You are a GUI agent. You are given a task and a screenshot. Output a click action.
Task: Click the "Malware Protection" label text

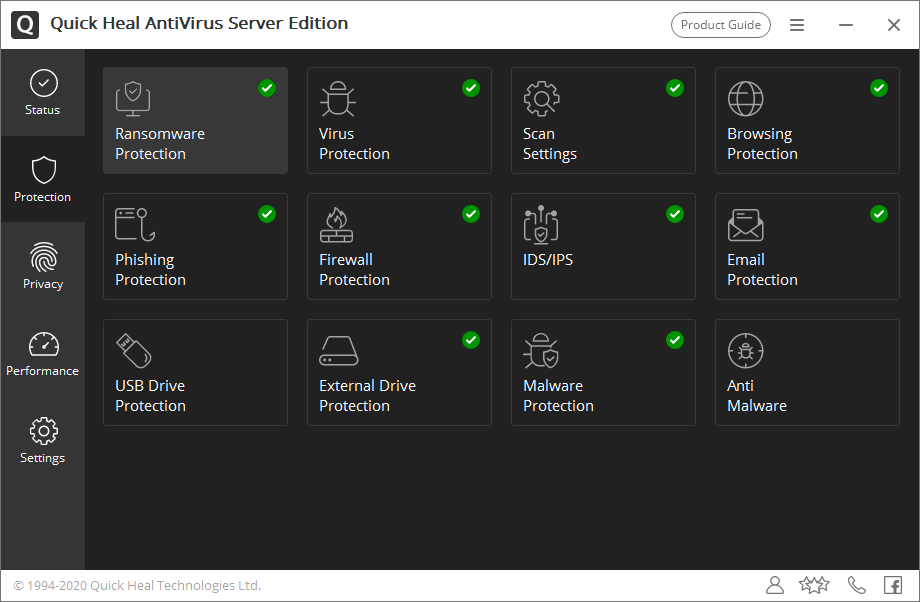coord(558,395)
